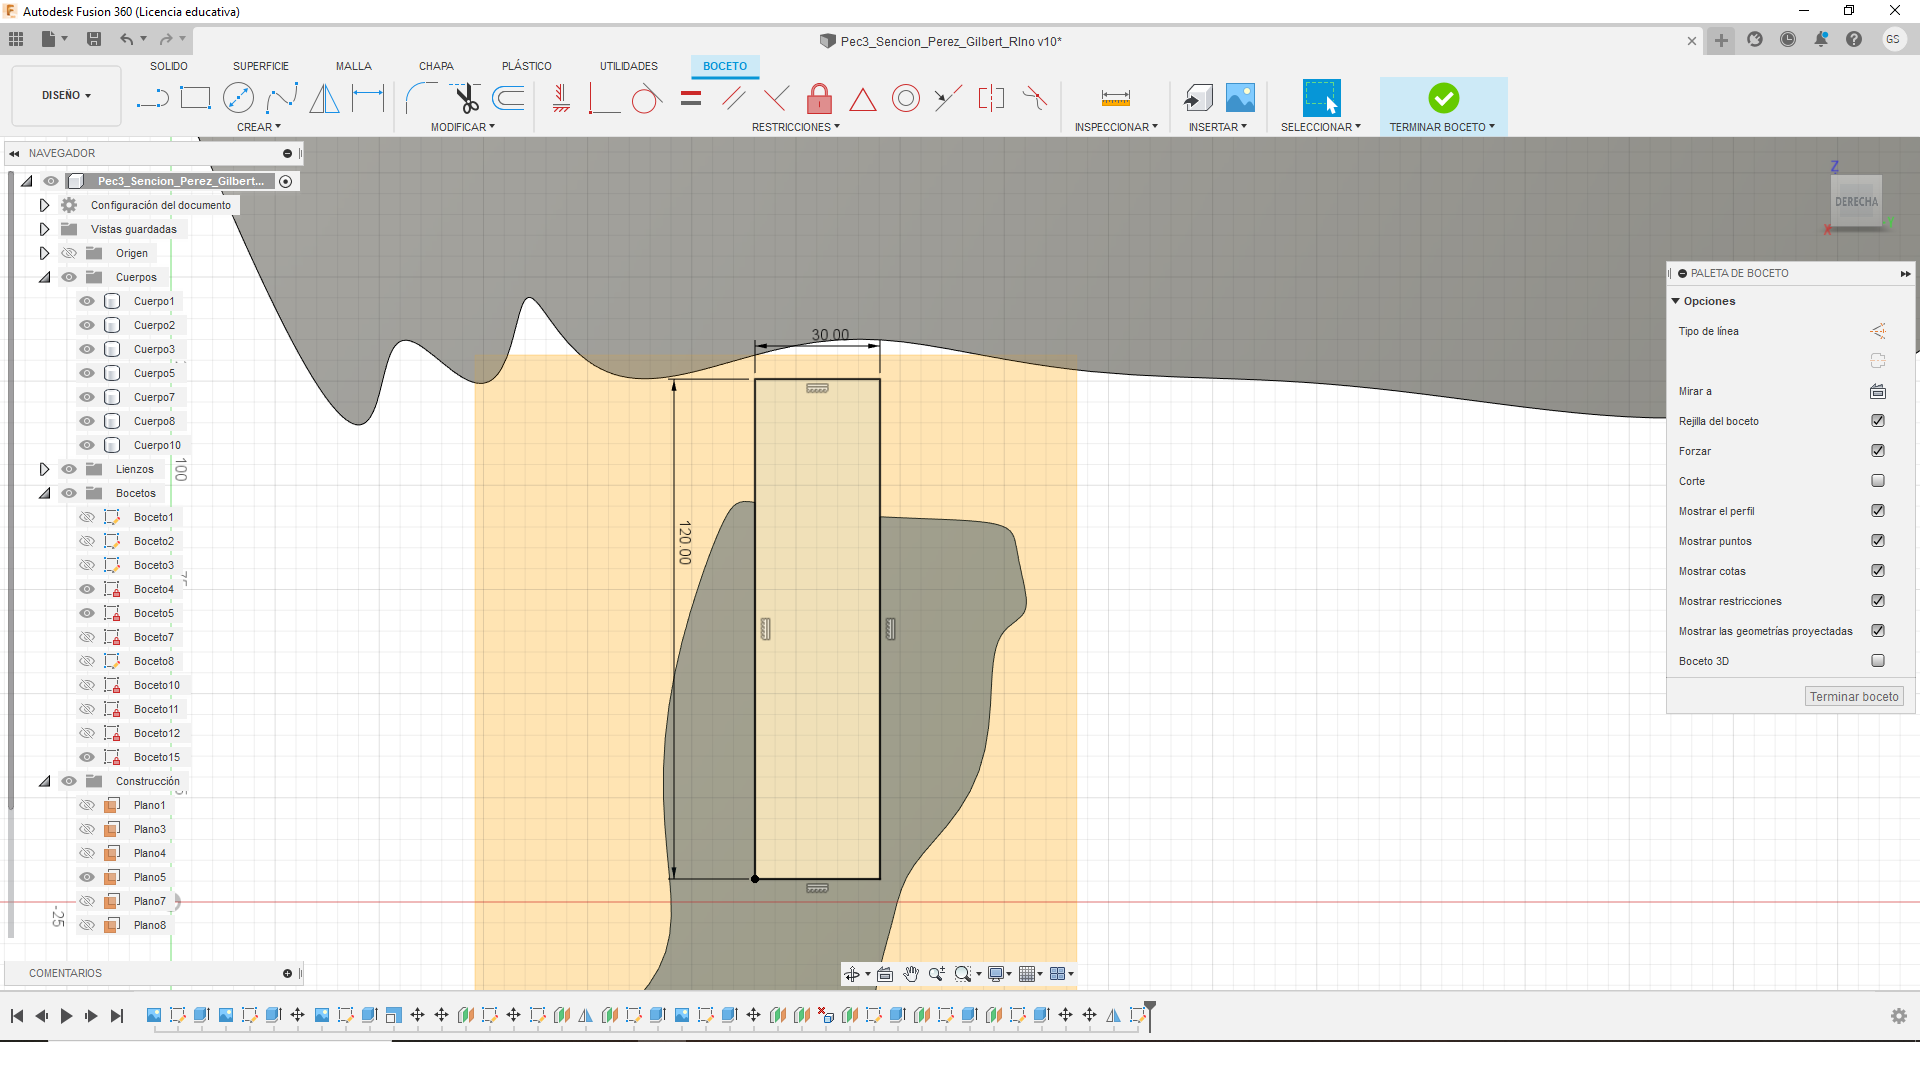Click the Measure ruler icon
Image resolution: width=1920 pixels, height=1080 pixels.
(1115, 98)
